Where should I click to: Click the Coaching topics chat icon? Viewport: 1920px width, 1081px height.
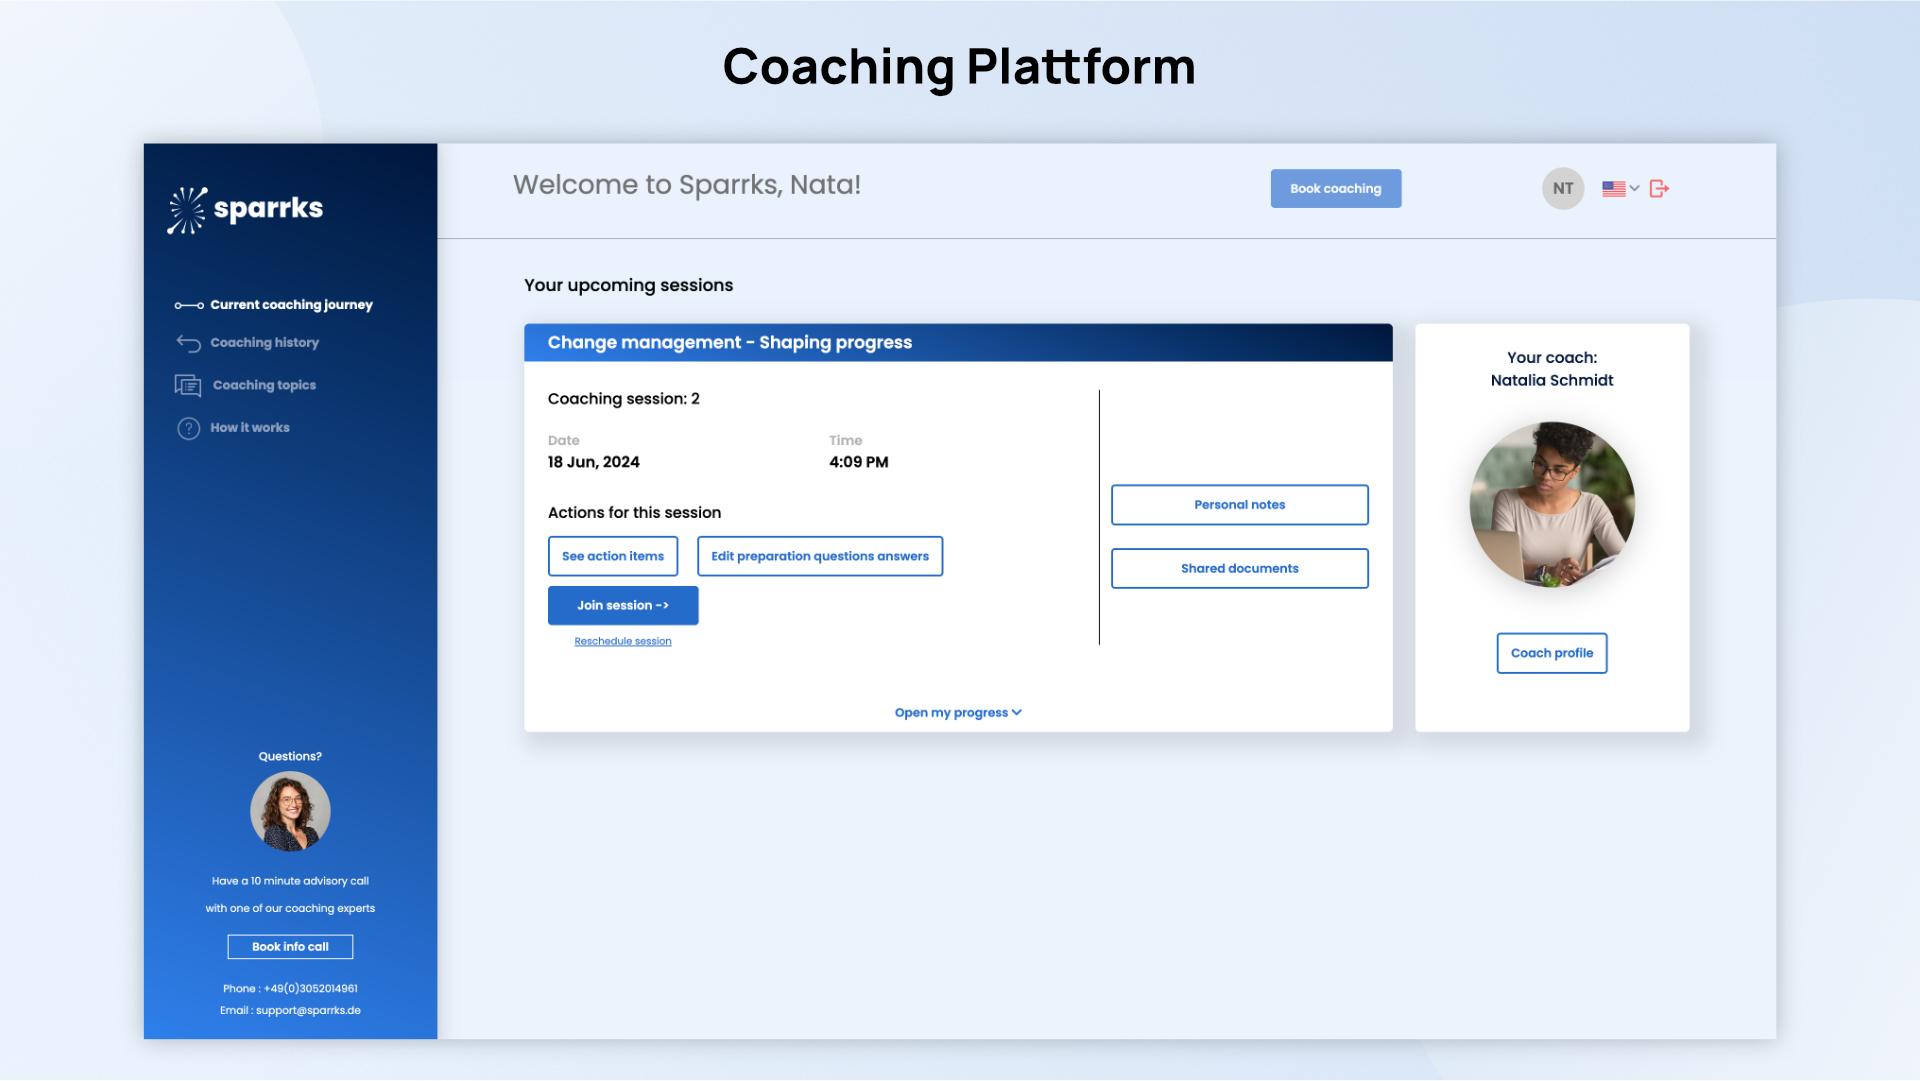[188, 385]
